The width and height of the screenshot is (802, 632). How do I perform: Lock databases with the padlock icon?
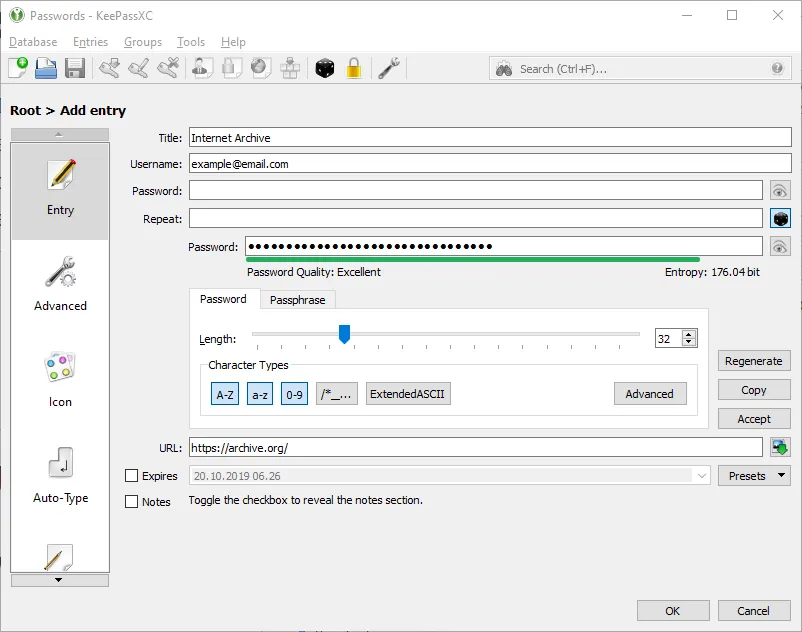coord(354,68)
